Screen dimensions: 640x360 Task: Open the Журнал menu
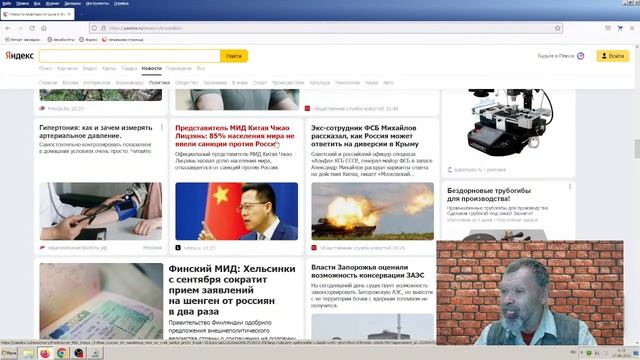(x=52, y=3)
